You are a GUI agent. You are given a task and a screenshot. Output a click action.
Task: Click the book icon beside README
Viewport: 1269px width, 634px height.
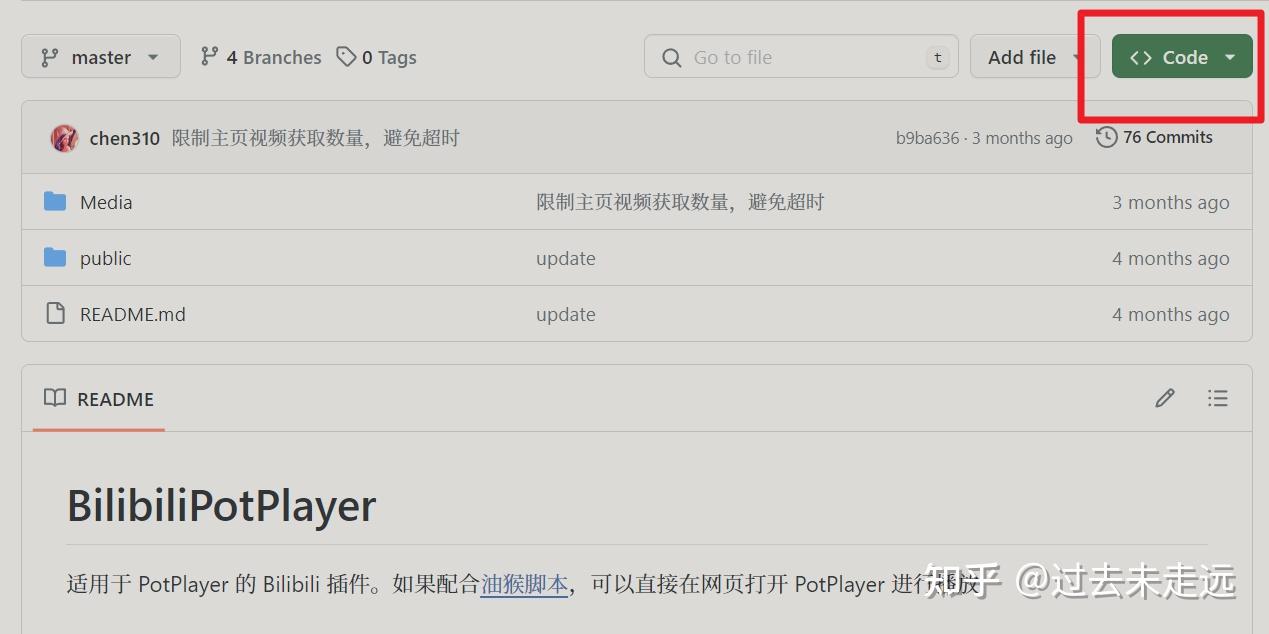point(55,398)
